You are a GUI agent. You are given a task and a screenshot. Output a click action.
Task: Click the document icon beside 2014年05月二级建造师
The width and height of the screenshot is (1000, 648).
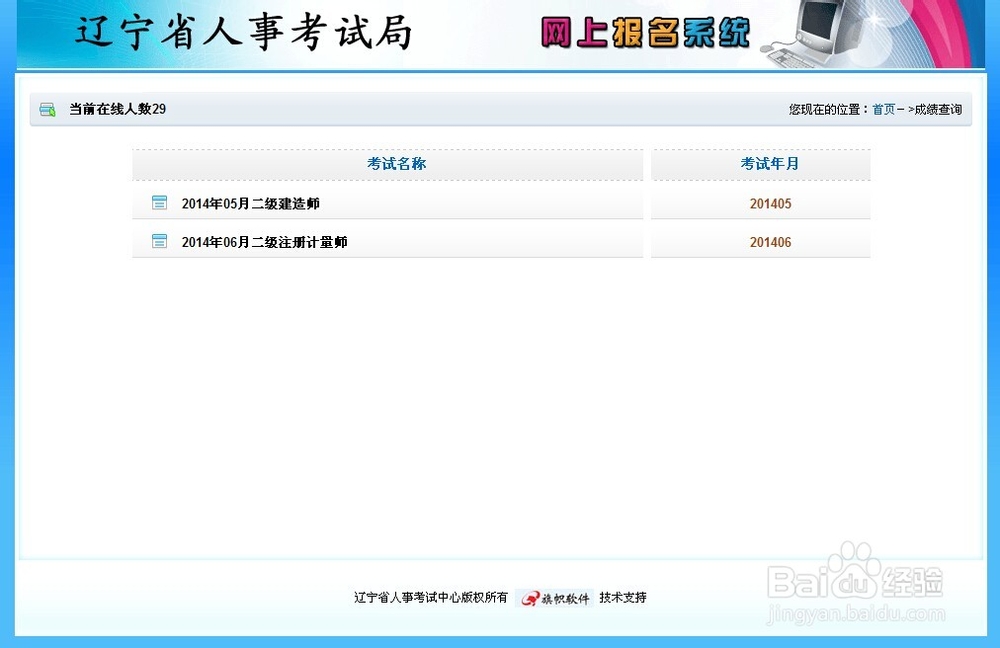[x=159, y=202]
